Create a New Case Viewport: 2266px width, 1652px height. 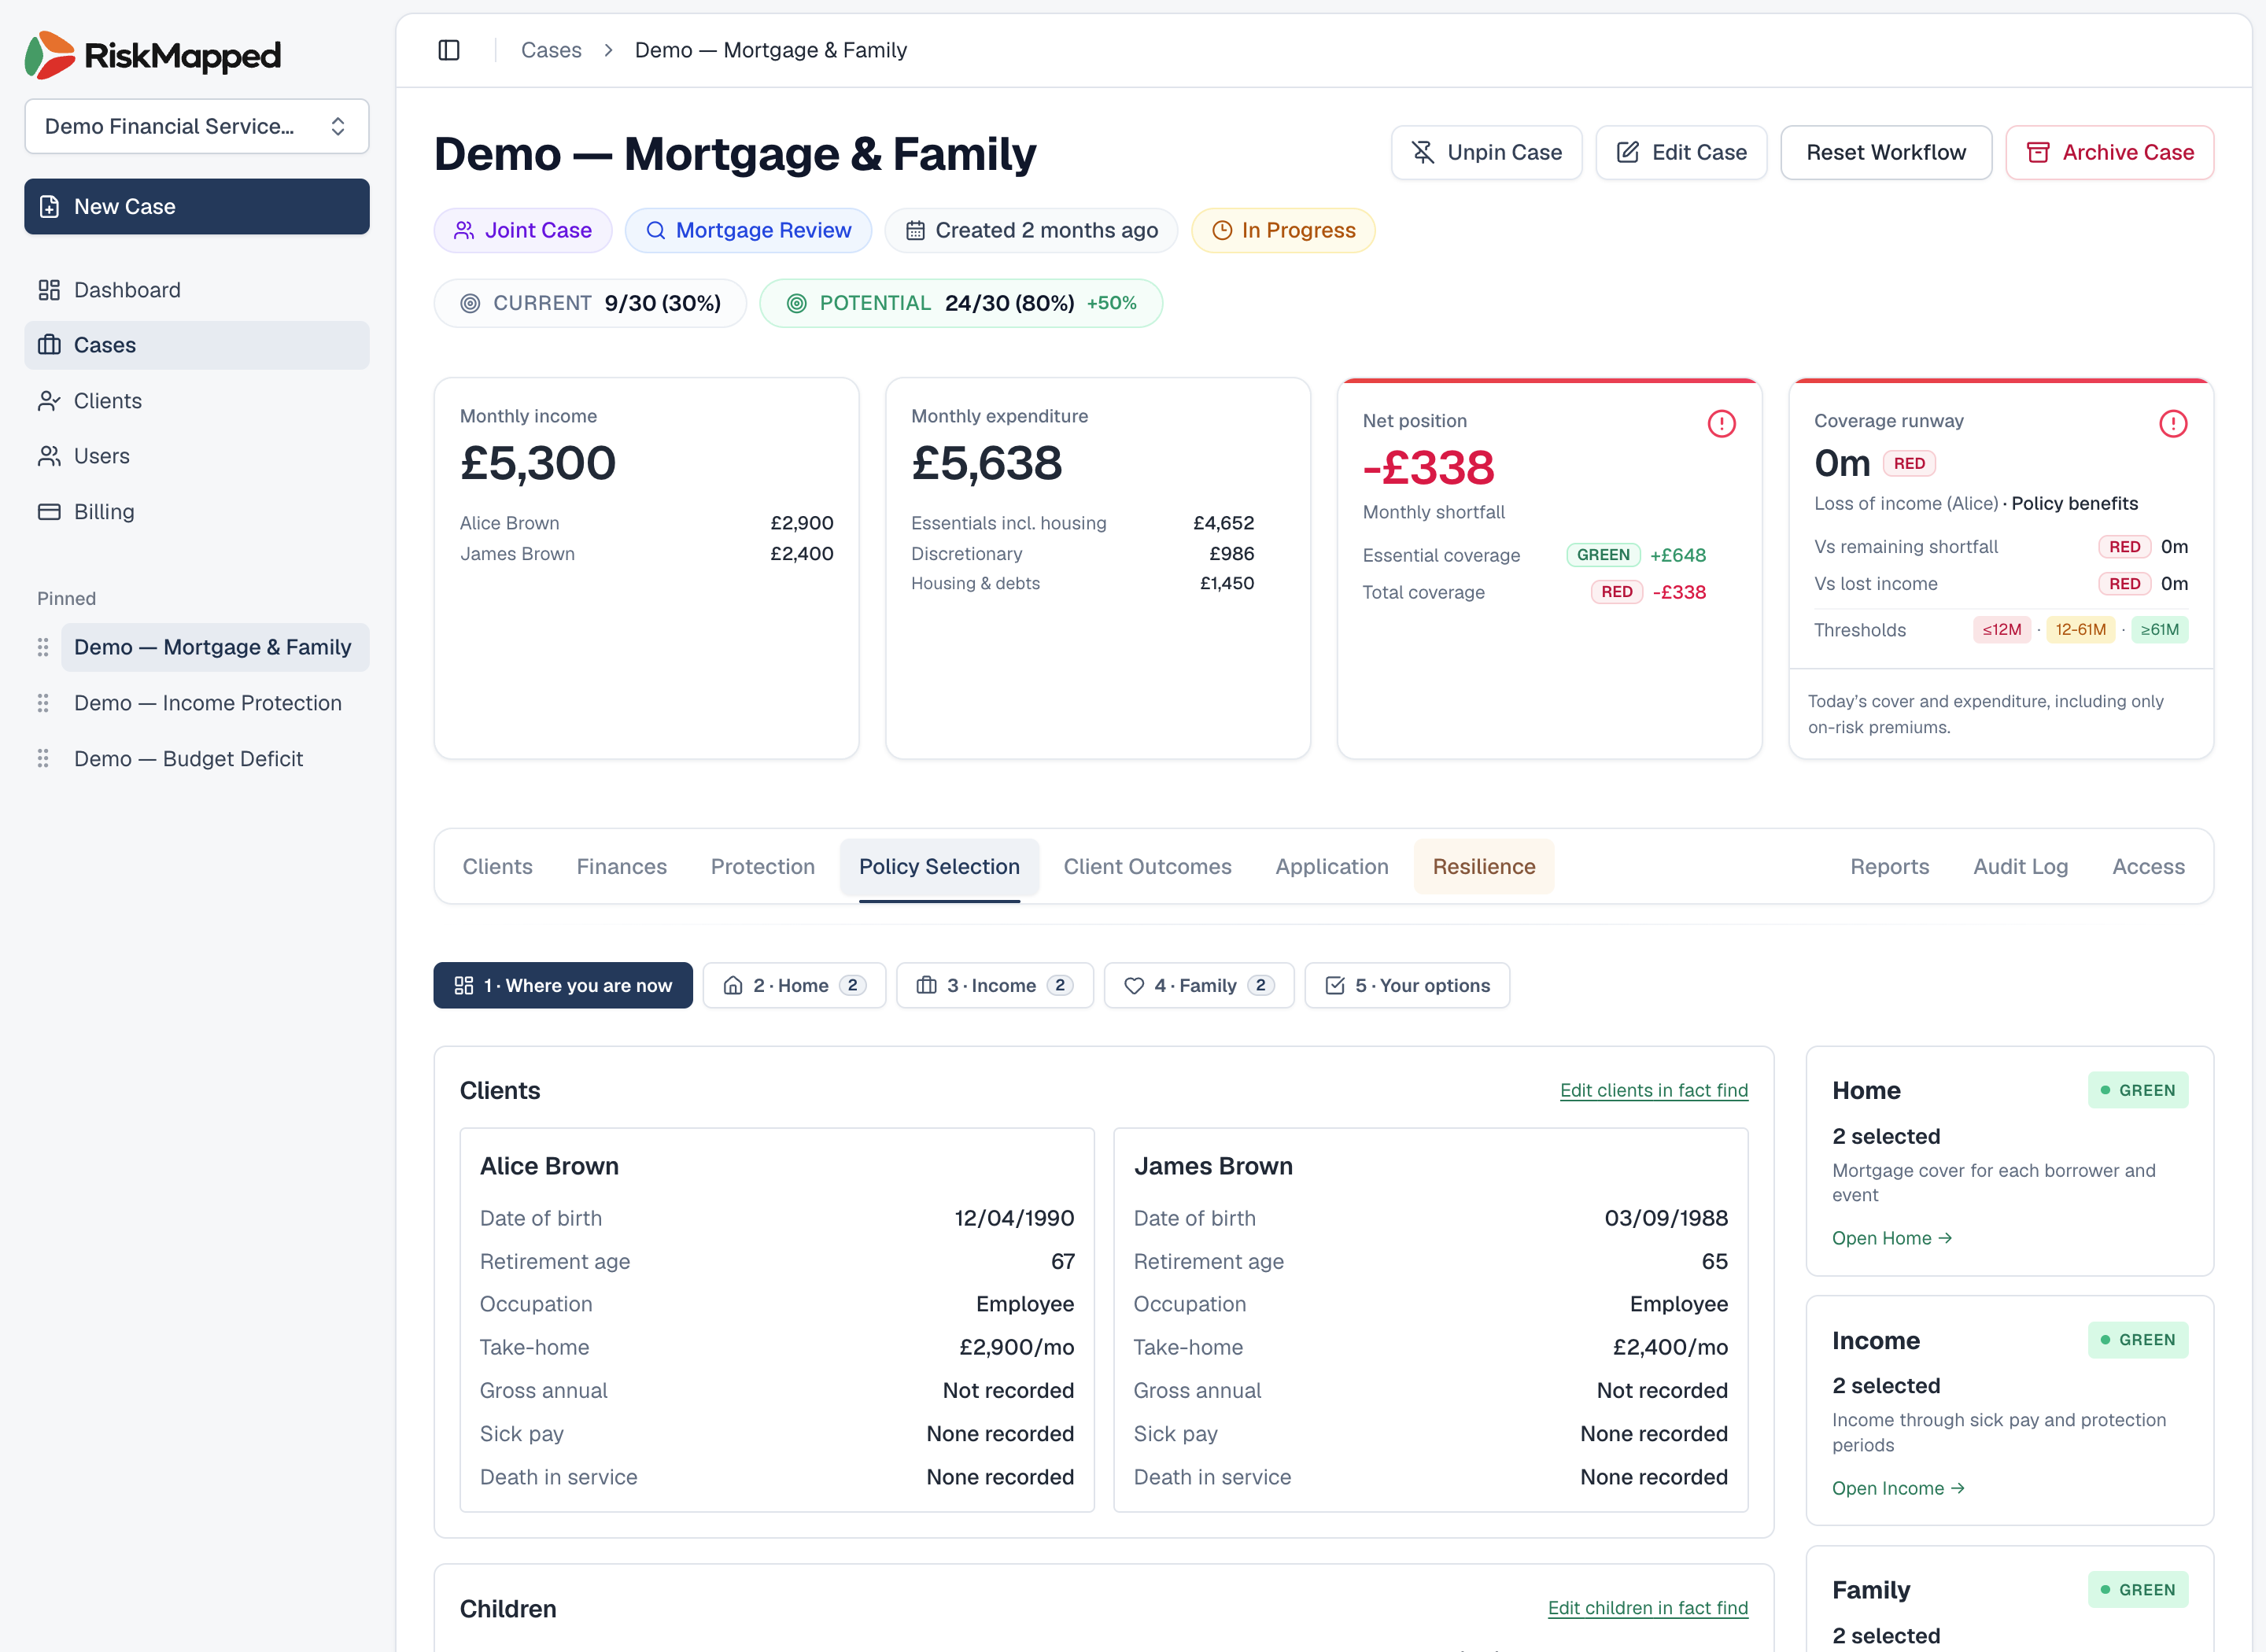197,207
